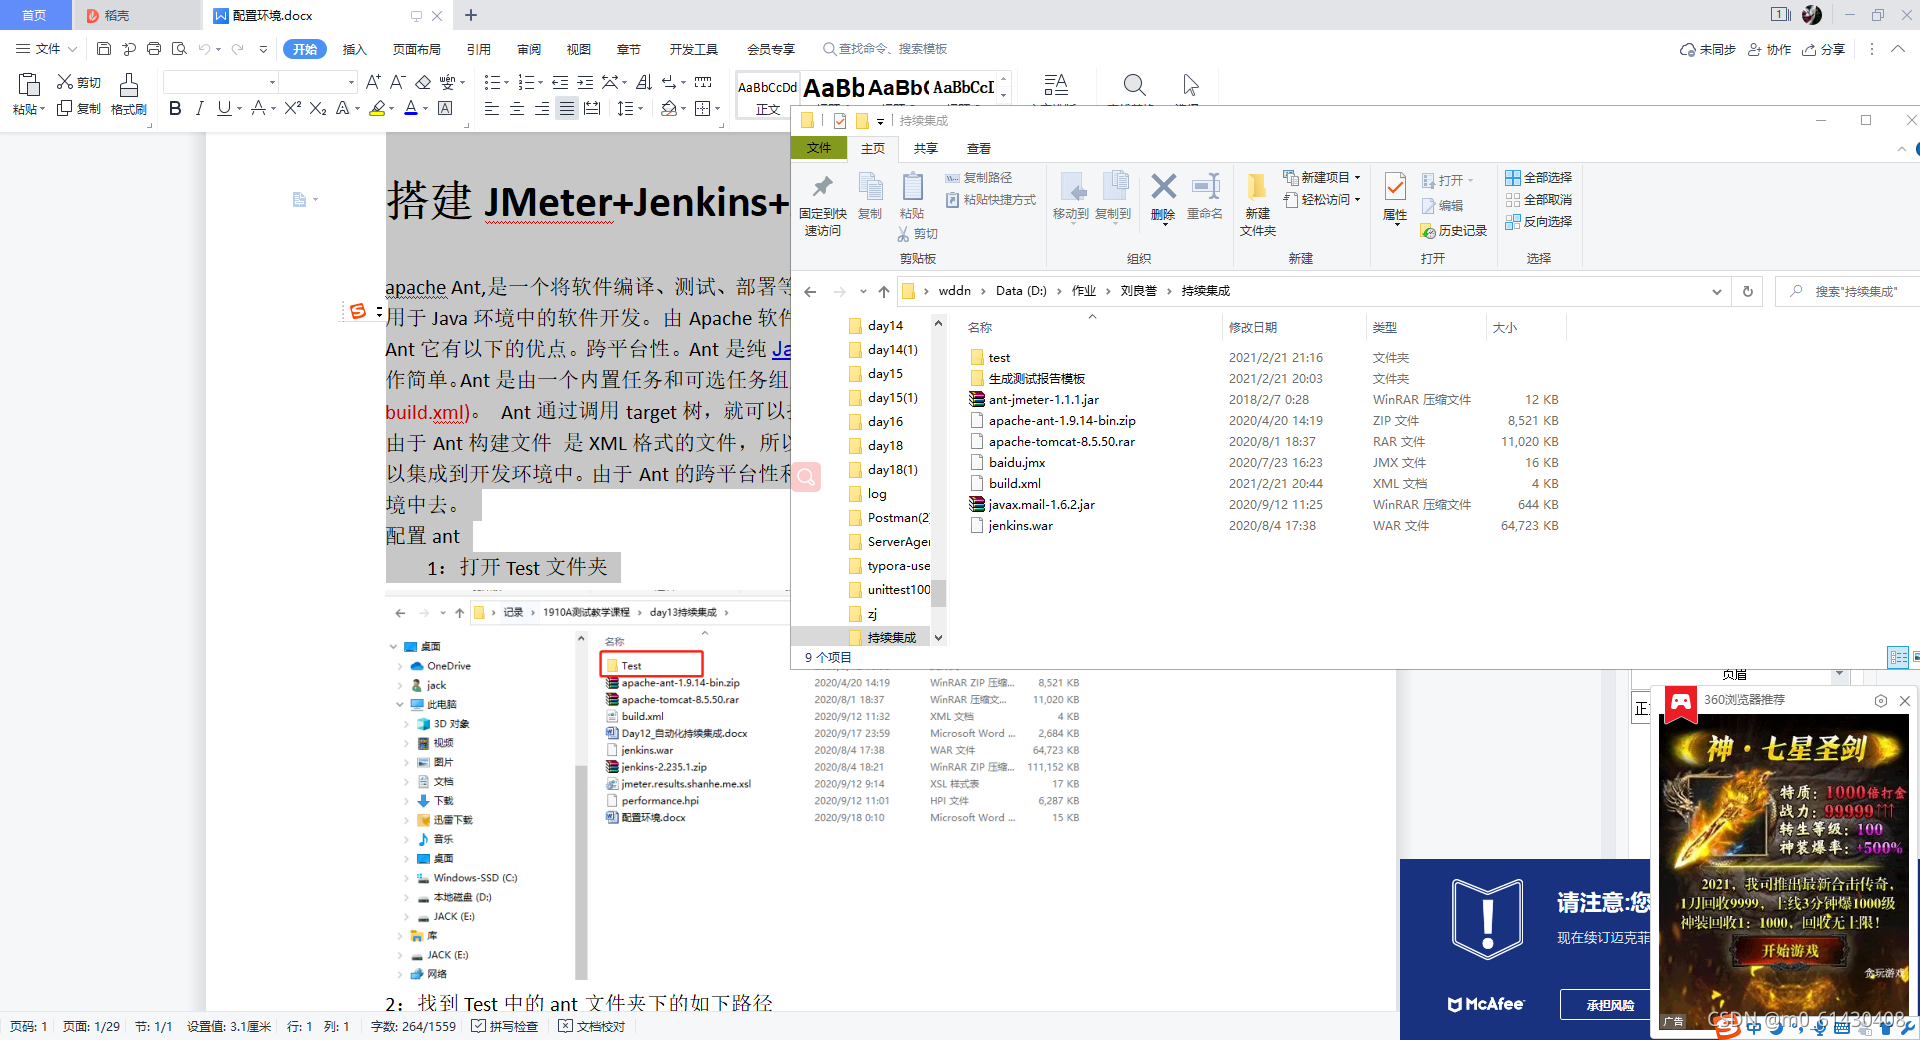This screenshot has width=1920, height=1040.
Task: Center align text in WPS
Action: tap(517, 108)
